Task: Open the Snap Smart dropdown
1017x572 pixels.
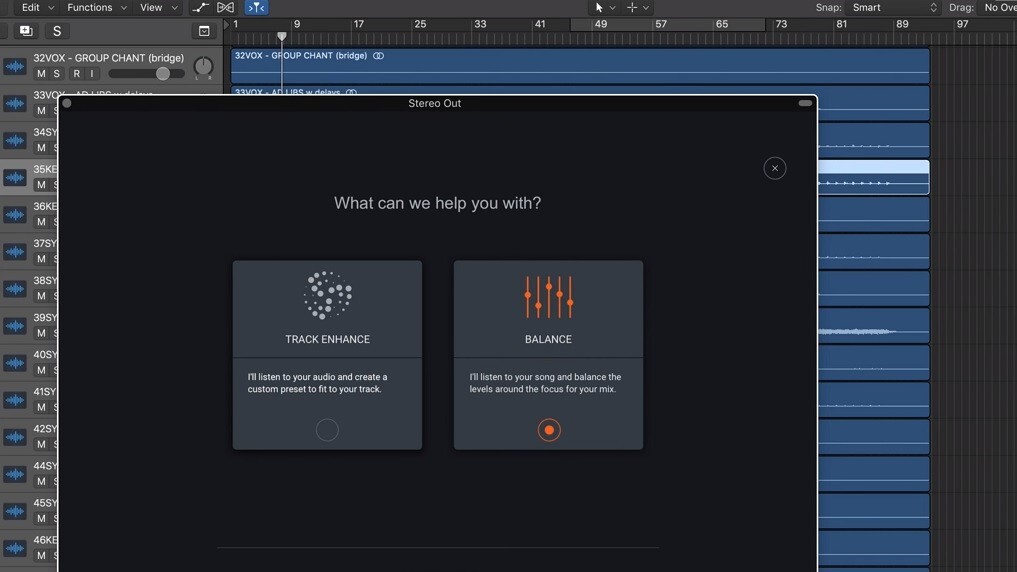Action: click(894, 7)
